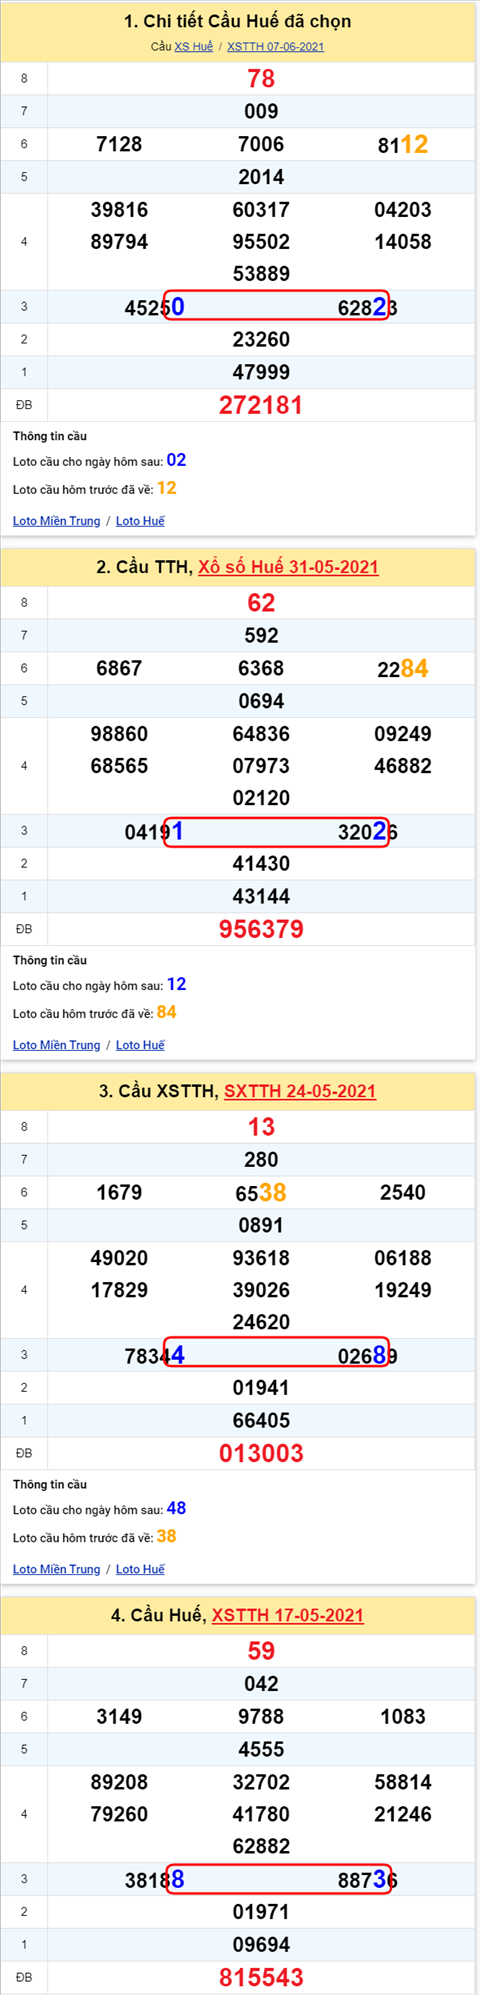Screen dimensions: 480x1995
Task: Select the number 6538
Action: tap(261, 1192)
